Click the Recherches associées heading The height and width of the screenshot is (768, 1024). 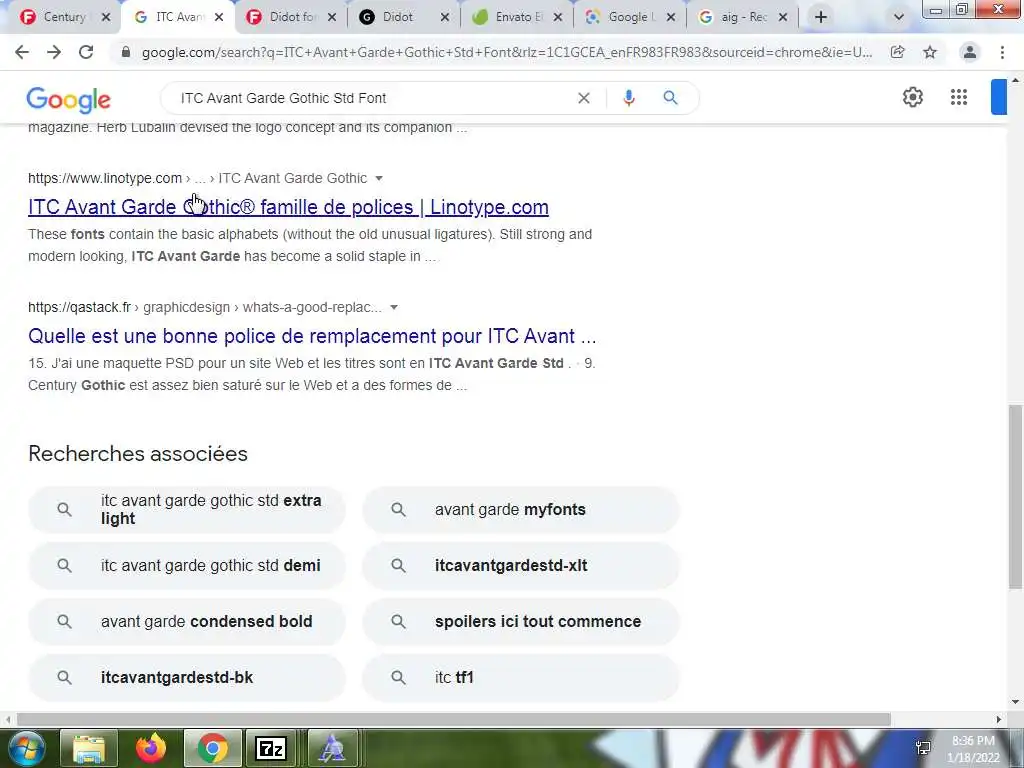pyautogui.click(x=138, y=453)
